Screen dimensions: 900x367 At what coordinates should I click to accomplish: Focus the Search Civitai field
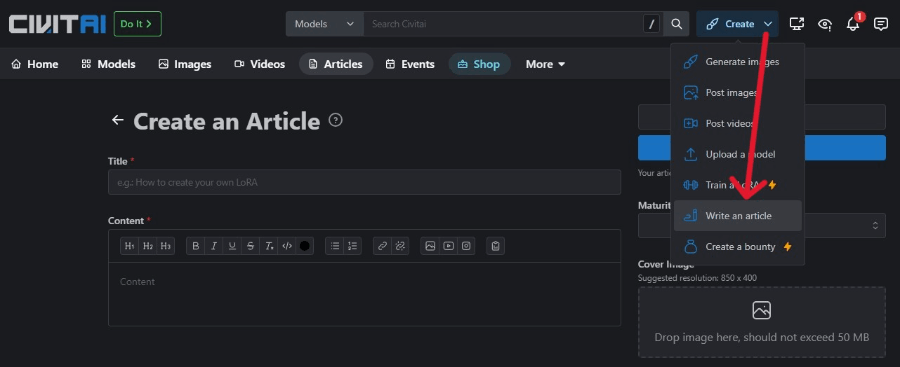(503, 24)
